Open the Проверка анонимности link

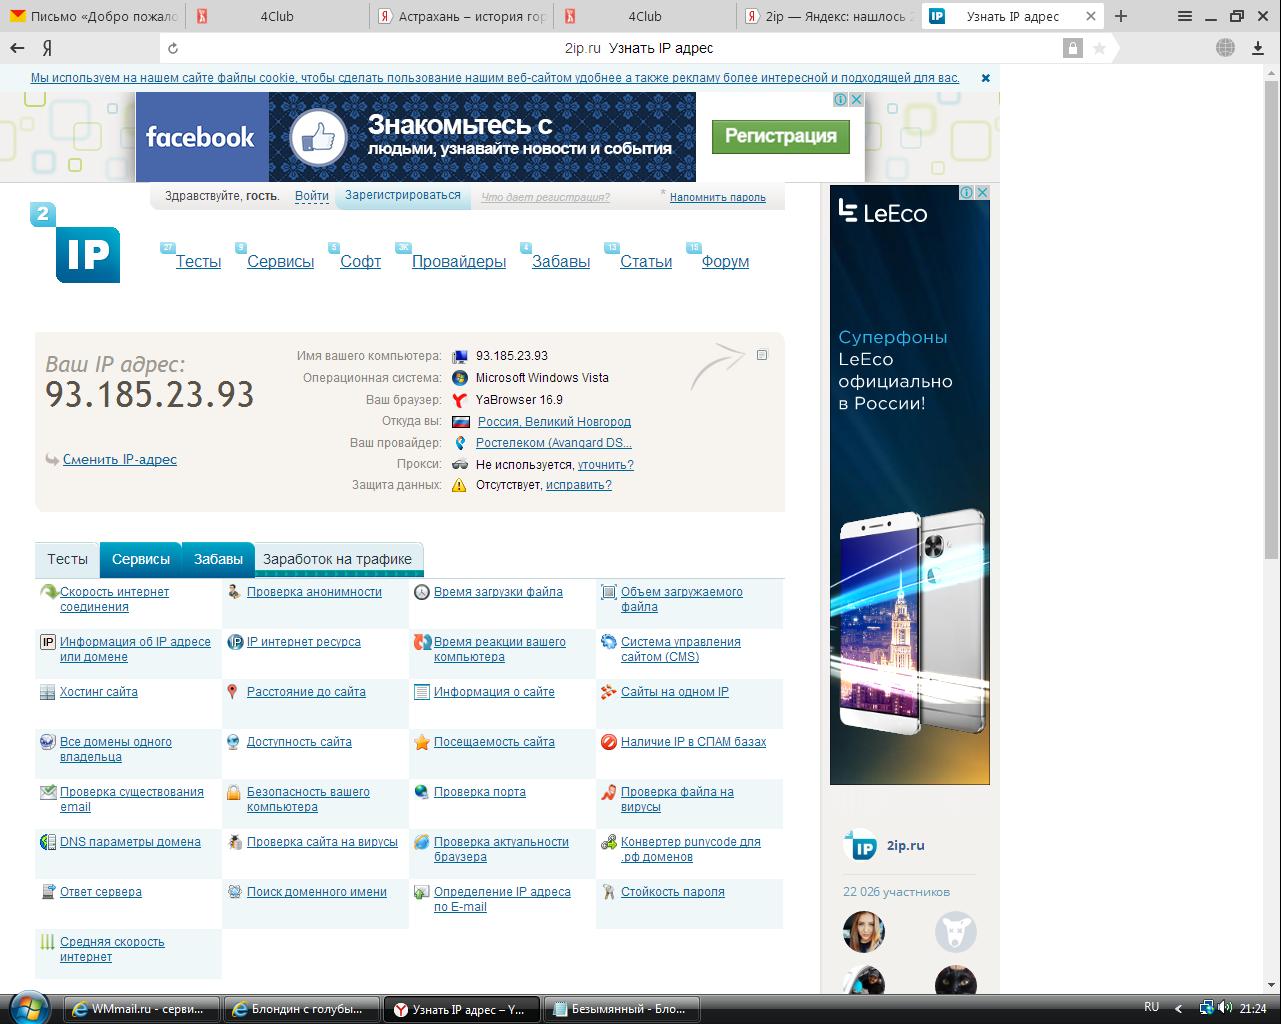coord(314,592)
